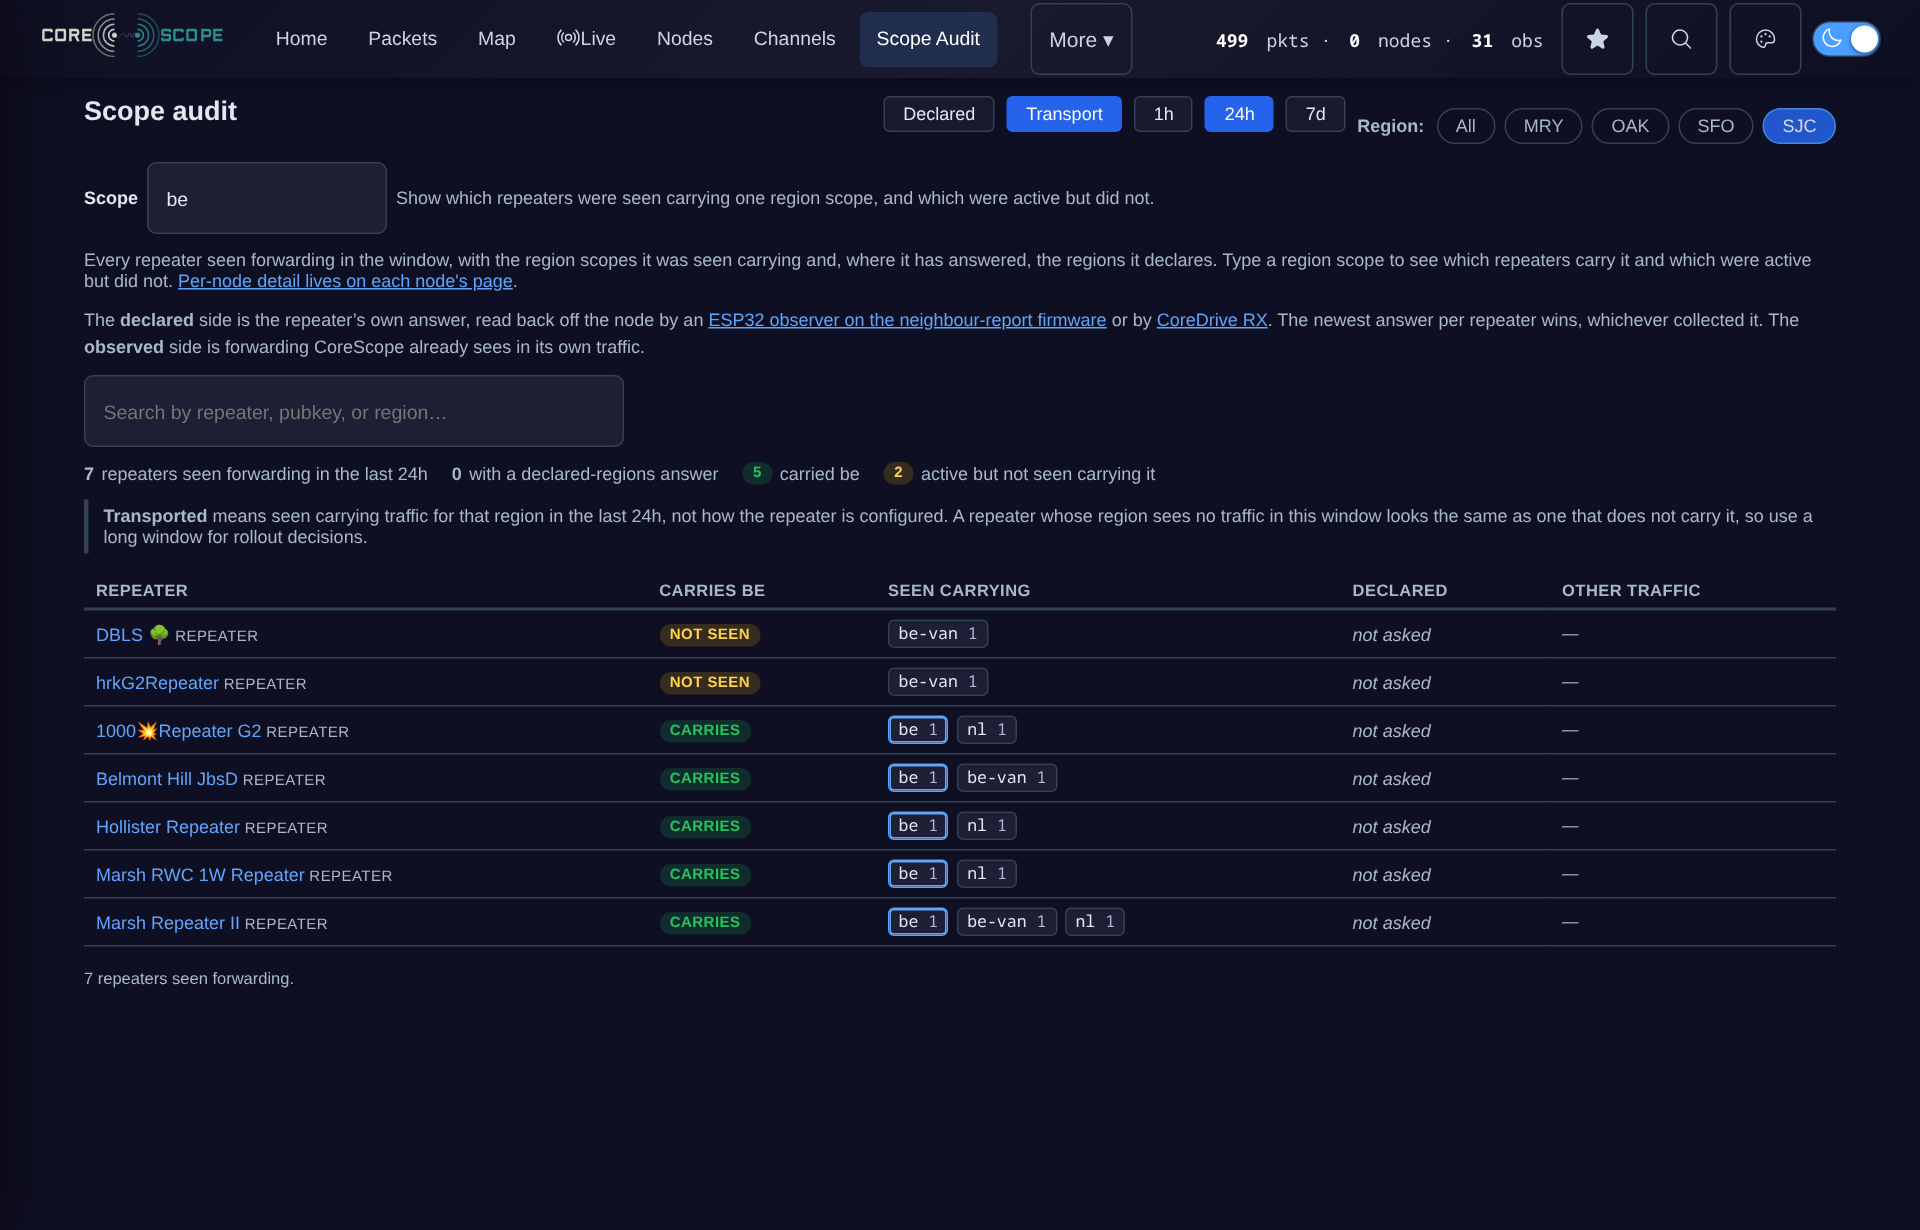The height and width of the screenshot is (1230, 1920).
Task: Filter region to SFO
Action: pos(1715,126)
